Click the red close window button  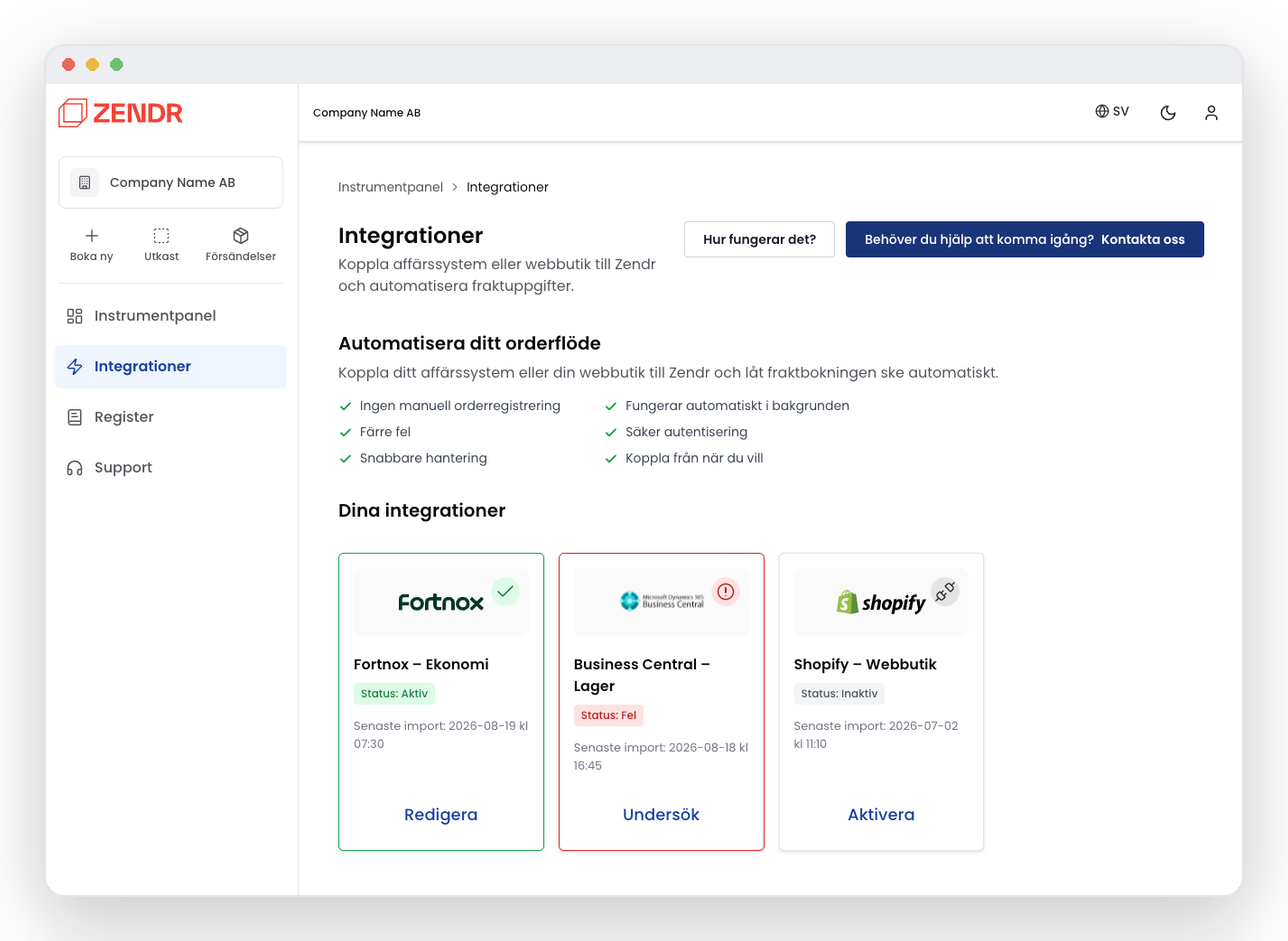pyautogui.click(x=68, y=65)
